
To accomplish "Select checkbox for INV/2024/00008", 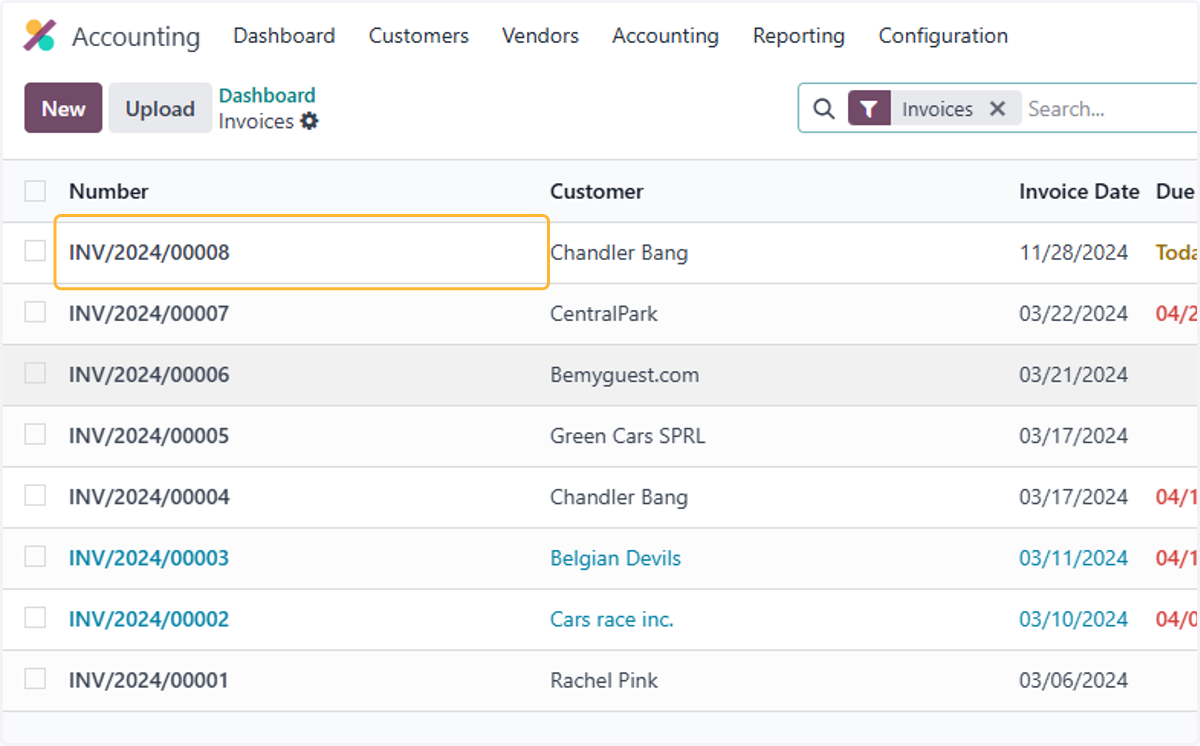I will [35, 251].
